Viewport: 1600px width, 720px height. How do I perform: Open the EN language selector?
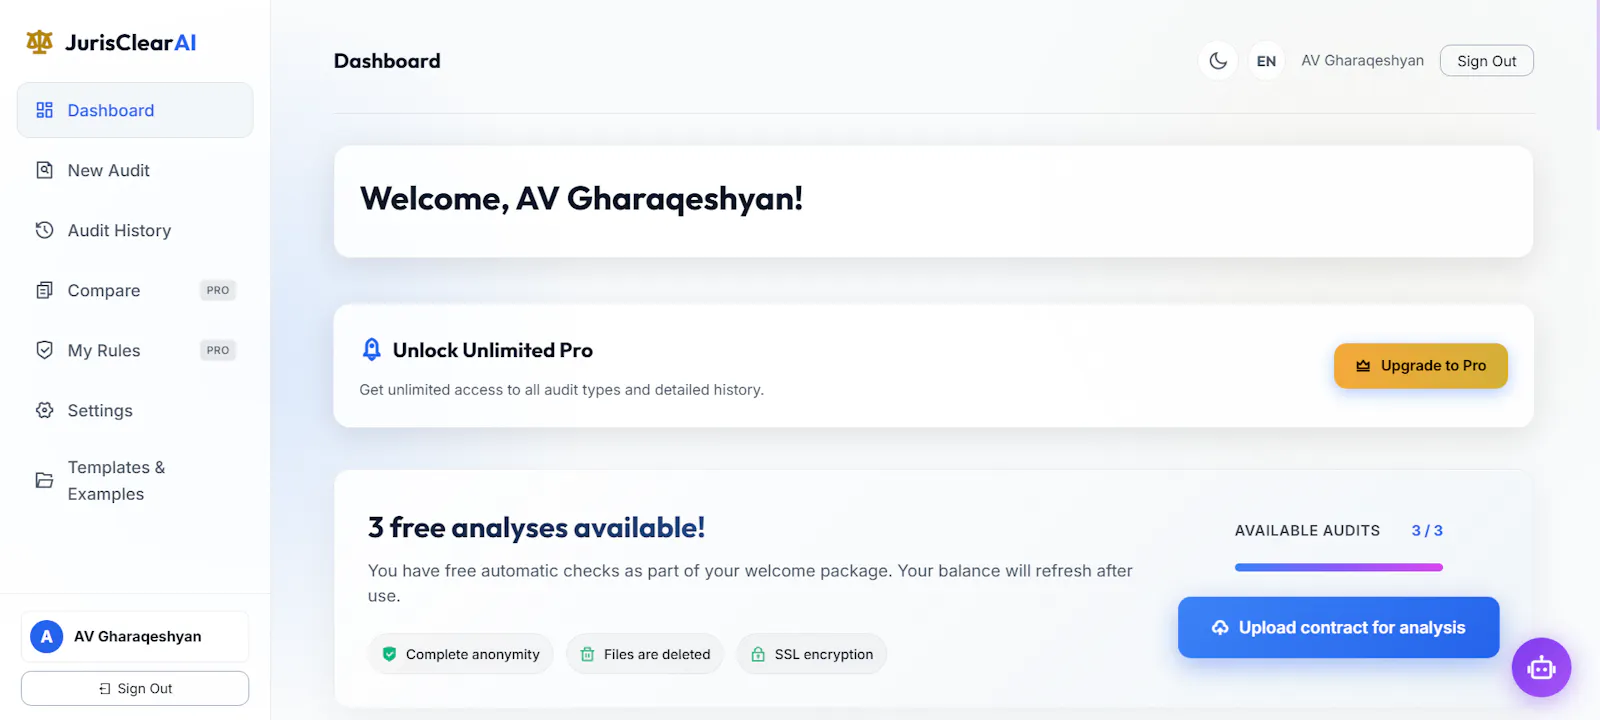click(x=1266, y=61)
